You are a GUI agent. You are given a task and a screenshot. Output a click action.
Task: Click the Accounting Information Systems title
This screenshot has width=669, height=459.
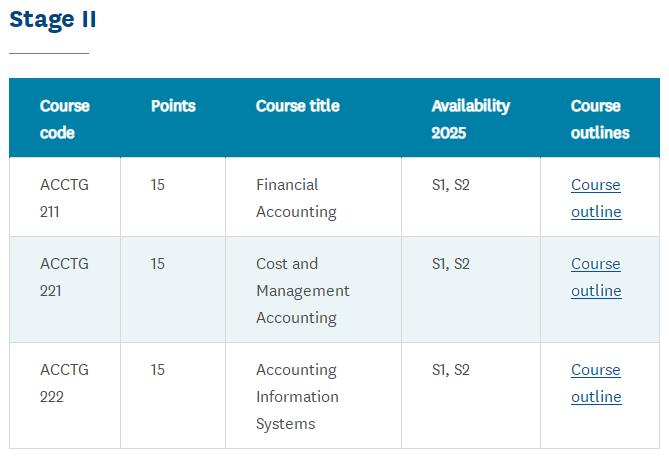pyautogui.click(x=297, y=396)
